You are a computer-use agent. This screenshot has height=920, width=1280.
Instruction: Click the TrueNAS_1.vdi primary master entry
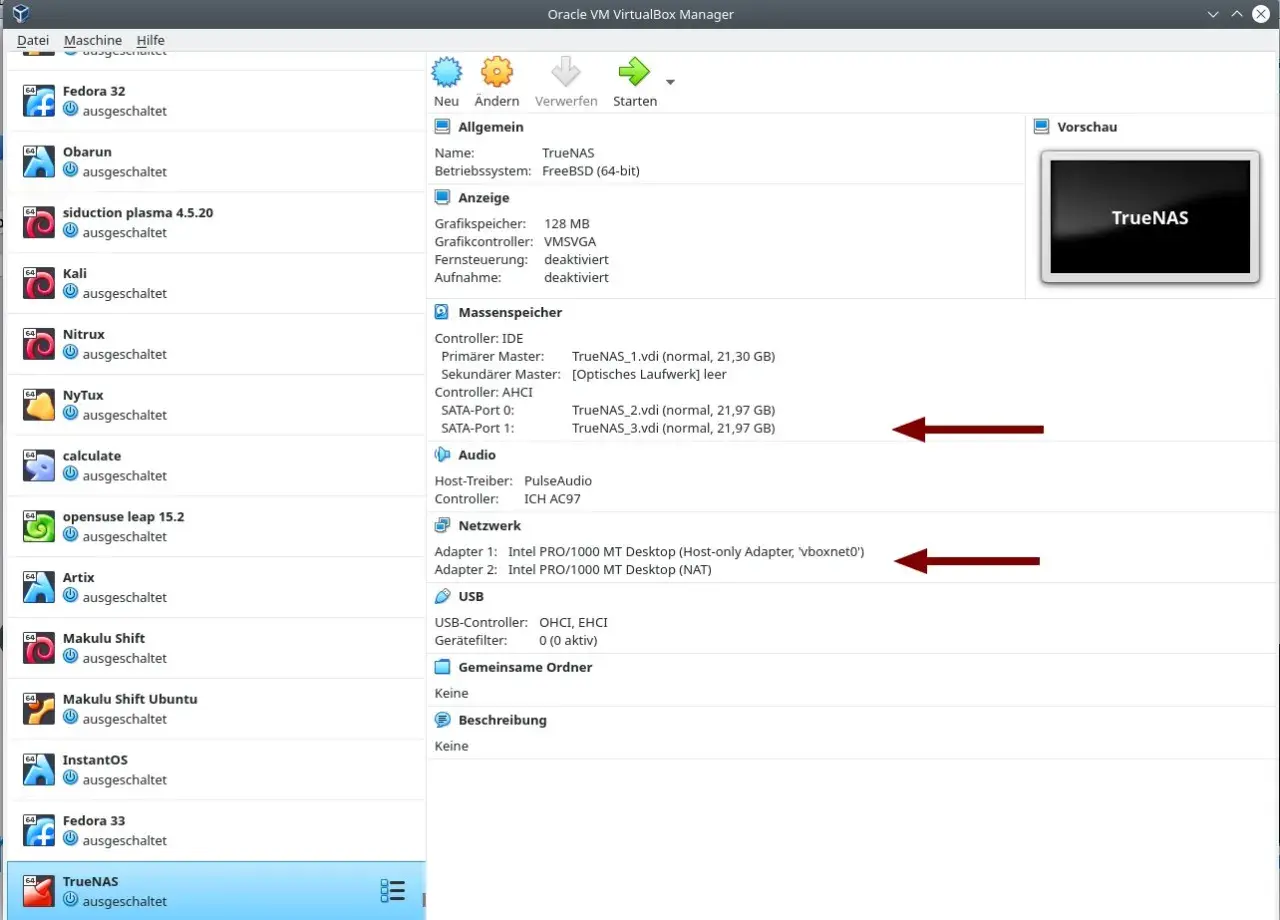tap(673, 356)
